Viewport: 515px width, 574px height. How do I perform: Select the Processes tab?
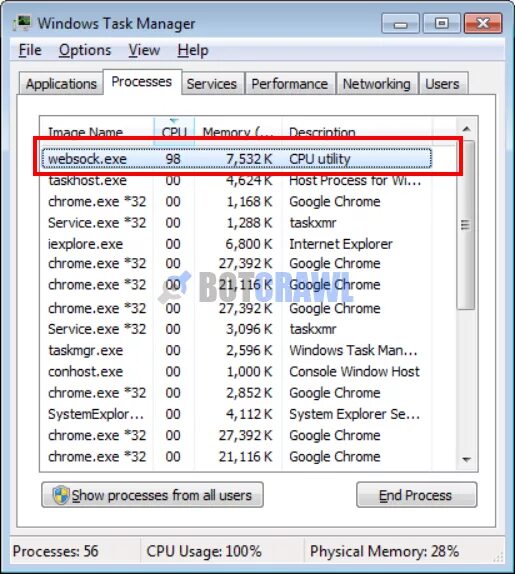coord(142,82)
